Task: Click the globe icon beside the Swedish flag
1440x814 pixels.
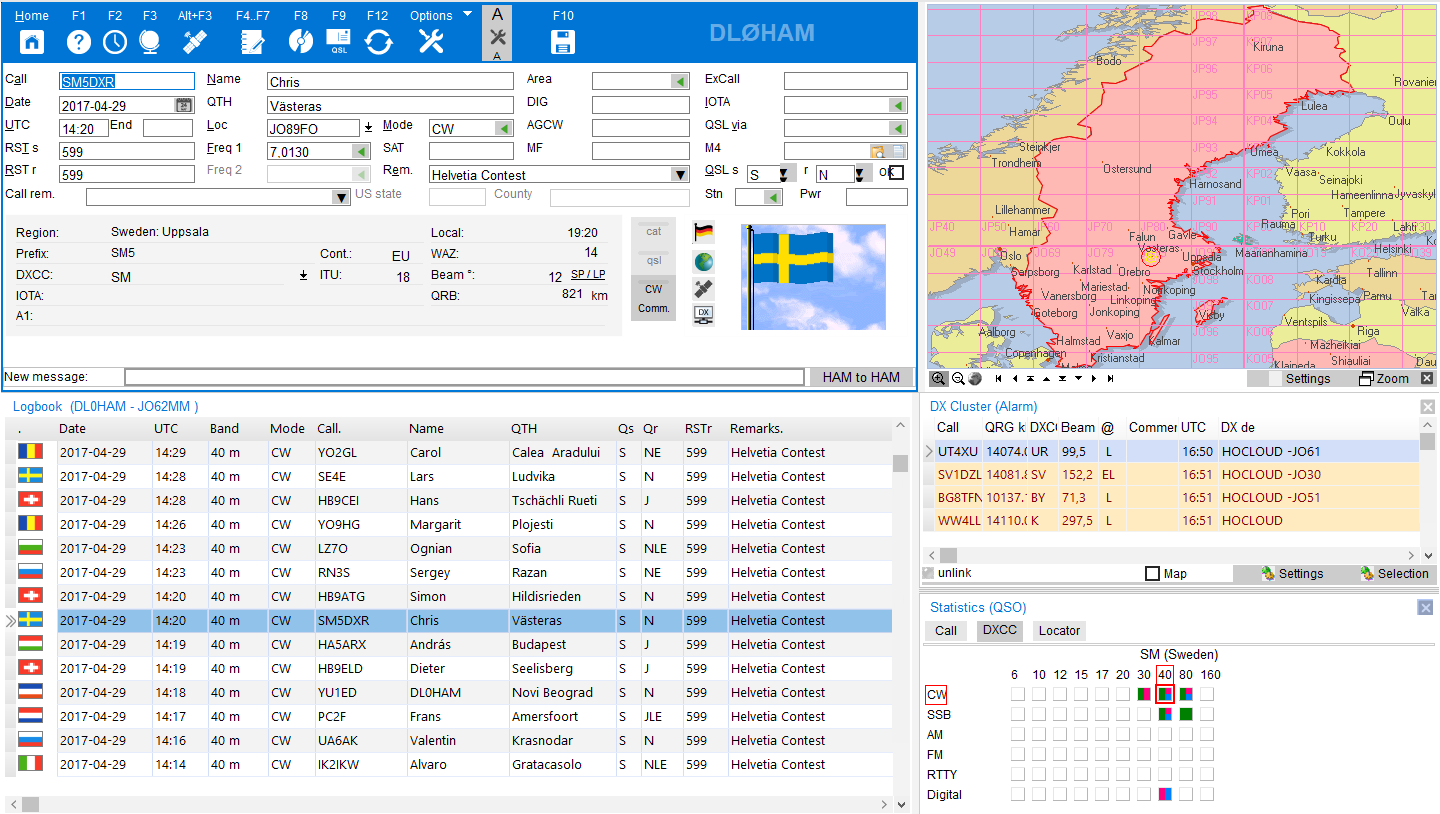Action: 703,261
